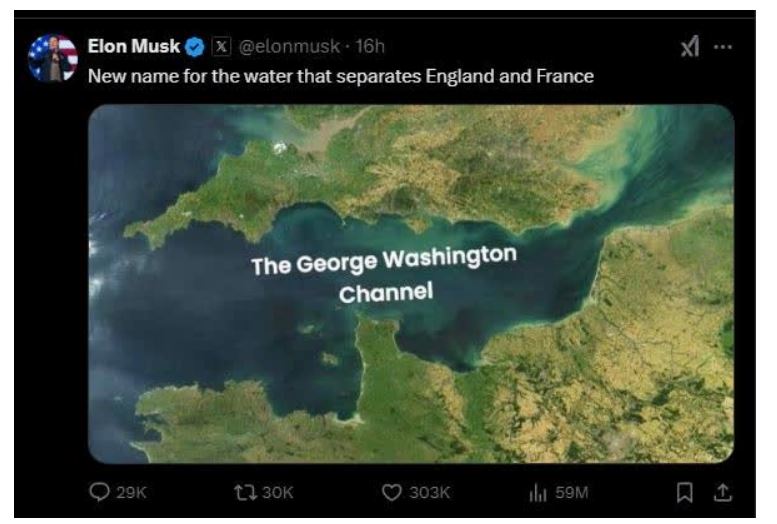The height and width of the screenshot is (524, 777).
Task: Click the tweet text about England and France
Action: (340, 76)
